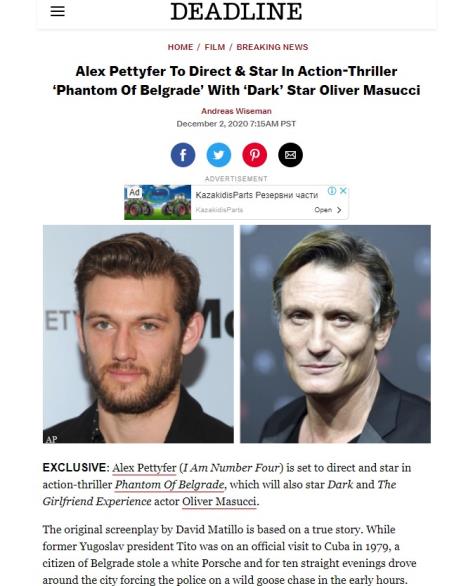Screen dimensions: 468x586
Task: Open Phantom Of Belgrade link
Action: tap(169, 485)
